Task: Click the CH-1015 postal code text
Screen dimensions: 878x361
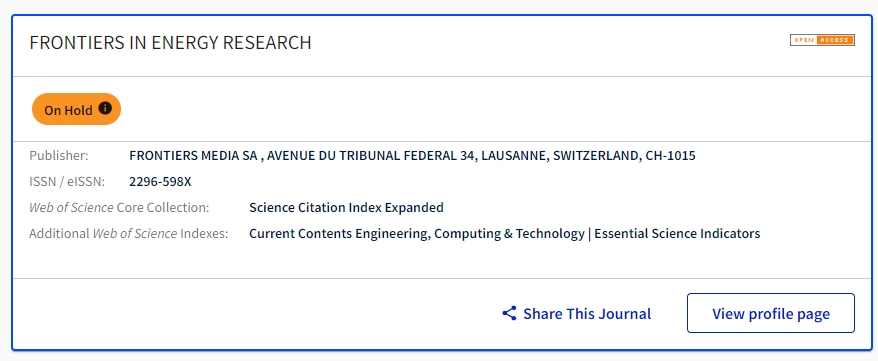Action: coord(671,156)
